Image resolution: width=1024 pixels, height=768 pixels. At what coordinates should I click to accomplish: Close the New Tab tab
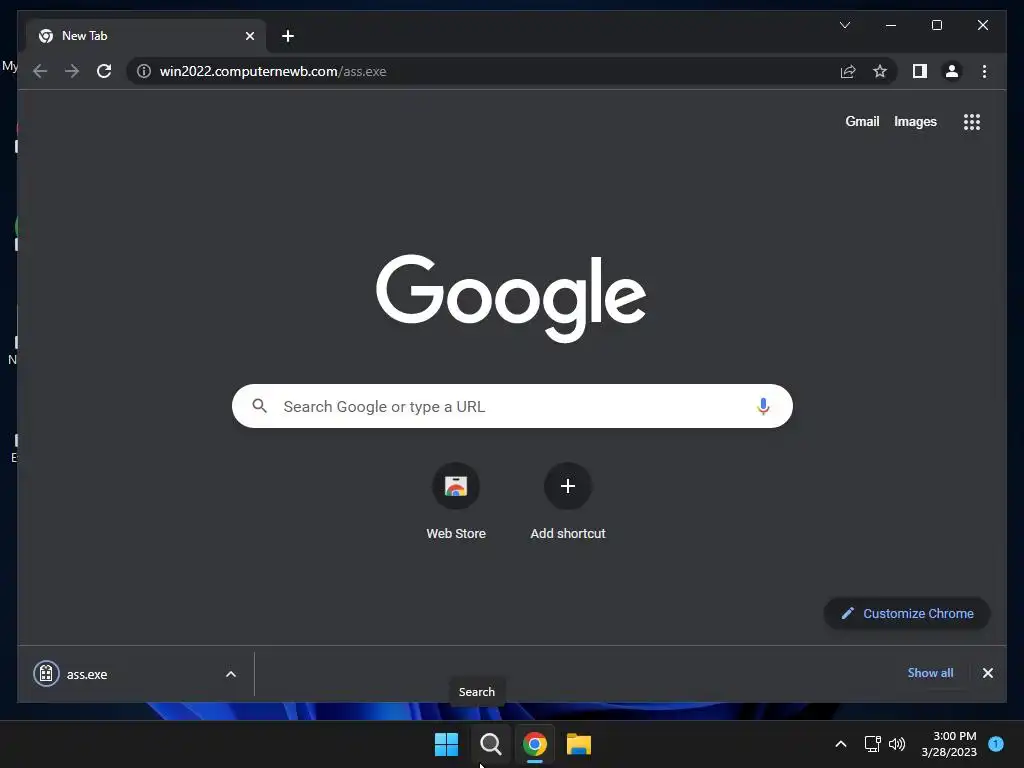[x=249, y=36]
